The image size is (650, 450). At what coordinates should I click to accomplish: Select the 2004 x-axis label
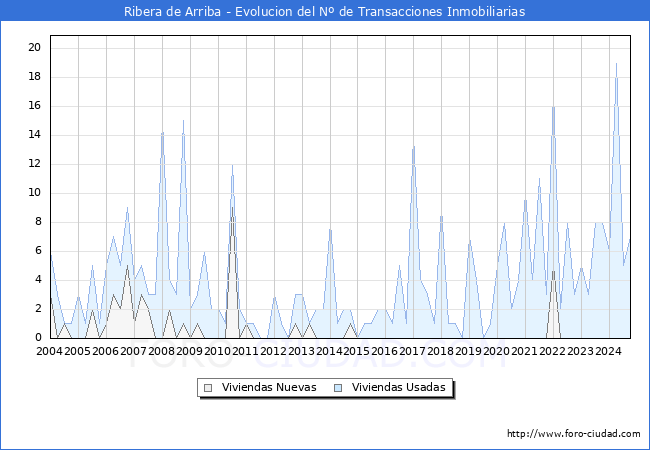pyautogui.click(x=49, y=351)
